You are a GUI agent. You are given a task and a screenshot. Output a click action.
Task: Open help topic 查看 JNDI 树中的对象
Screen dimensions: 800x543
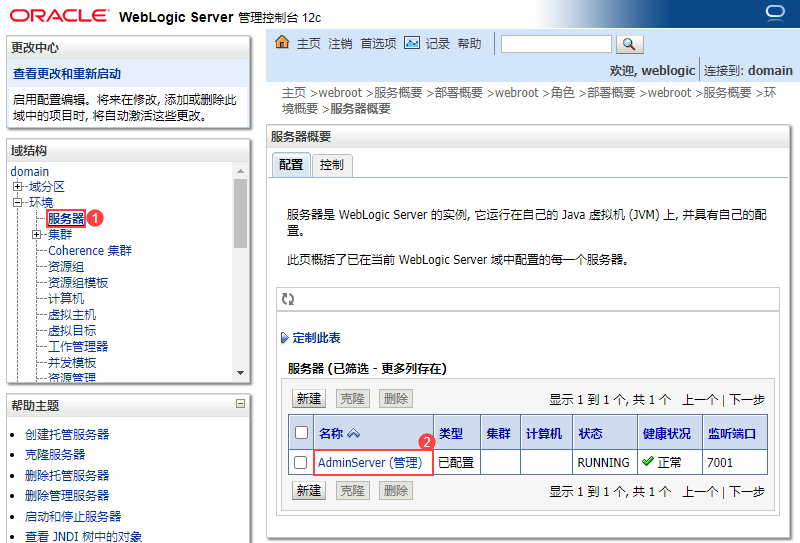click(84, 536)
